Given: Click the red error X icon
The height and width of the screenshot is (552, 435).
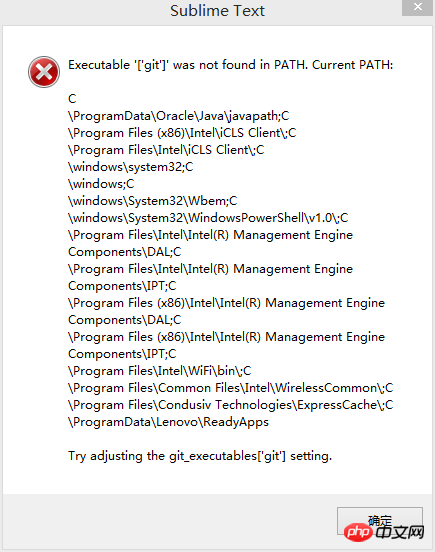Looking at the screenshot, I should (44, 72).
